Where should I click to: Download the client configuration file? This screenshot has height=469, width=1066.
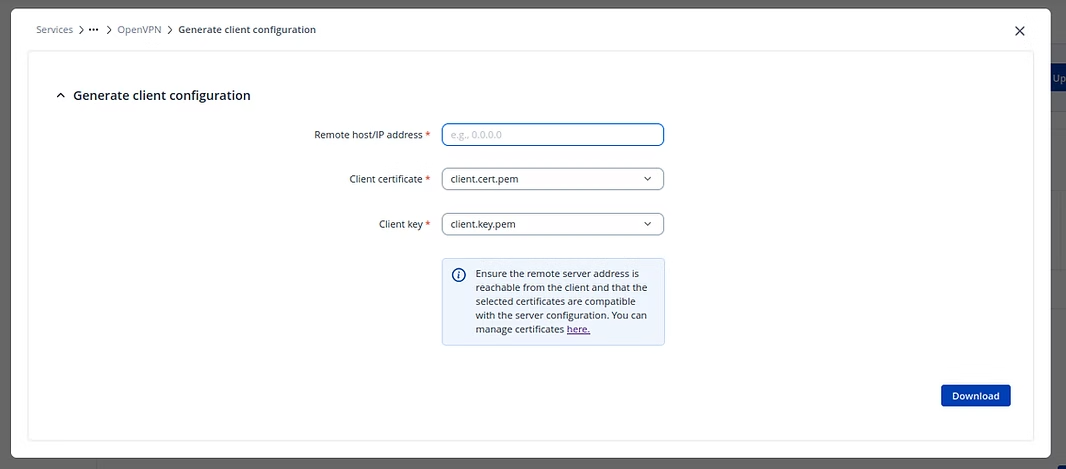click(975, 396)
